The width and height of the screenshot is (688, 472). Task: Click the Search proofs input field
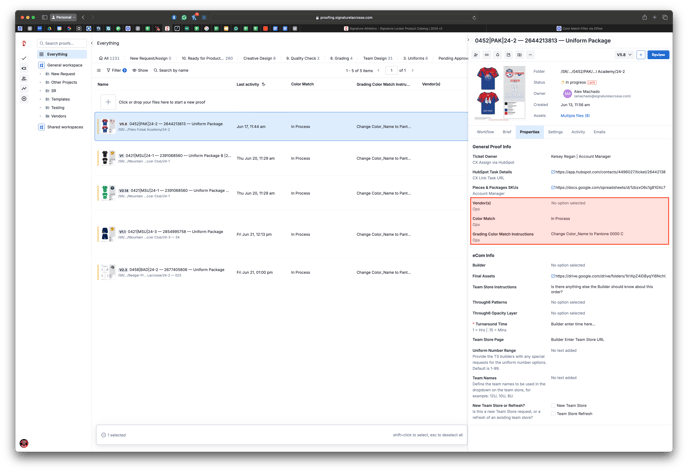point(63,43)
